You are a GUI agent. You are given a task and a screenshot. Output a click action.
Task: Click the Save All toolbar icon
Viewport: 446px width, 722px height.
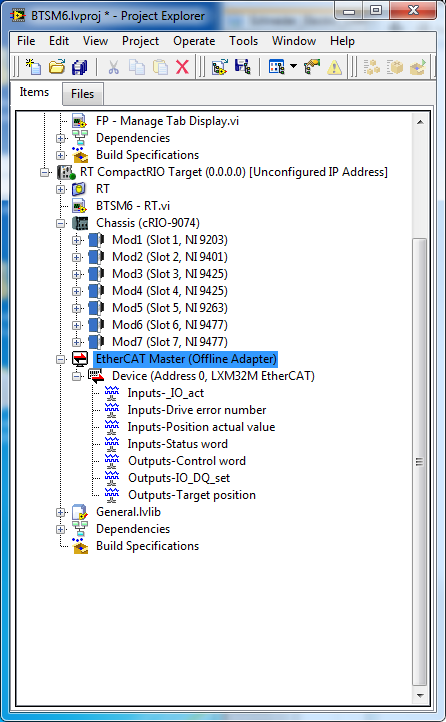coord(80,67)
